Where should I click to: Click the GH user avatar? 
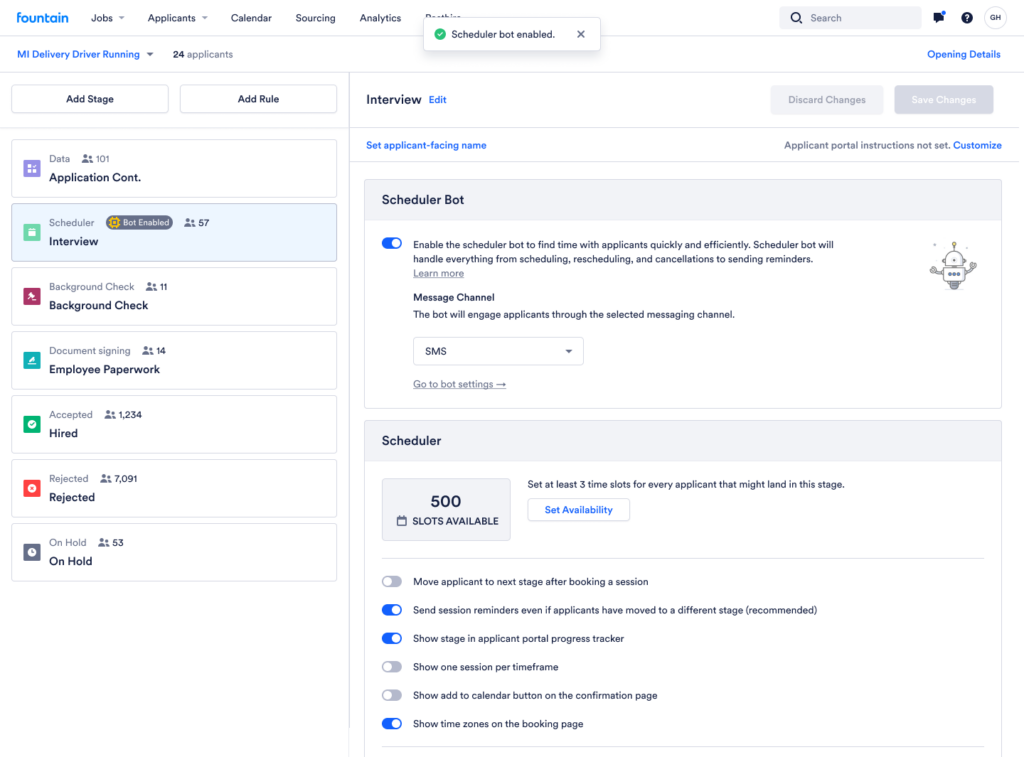click(x=995, y=18)
